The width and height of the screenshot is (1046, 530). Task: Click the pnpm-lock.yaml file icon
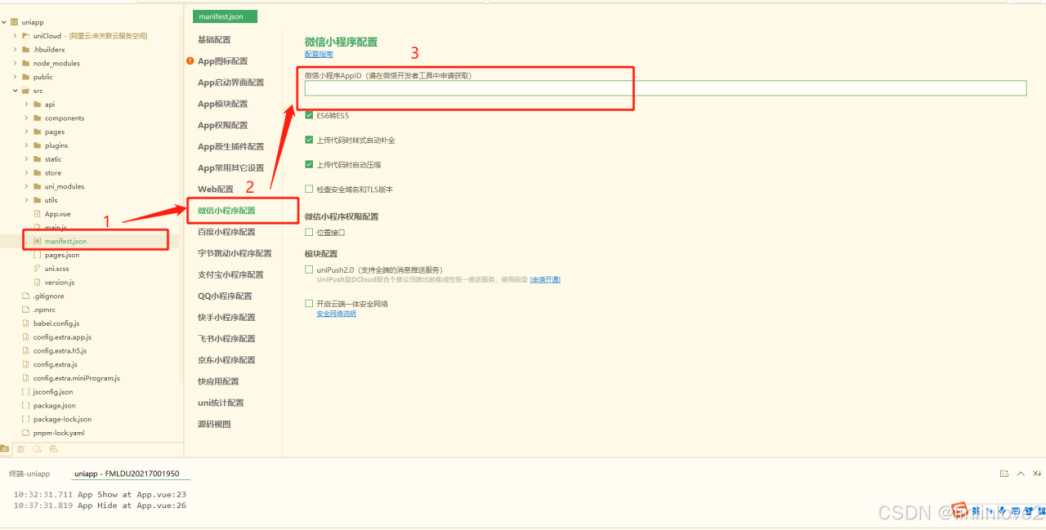26,433
